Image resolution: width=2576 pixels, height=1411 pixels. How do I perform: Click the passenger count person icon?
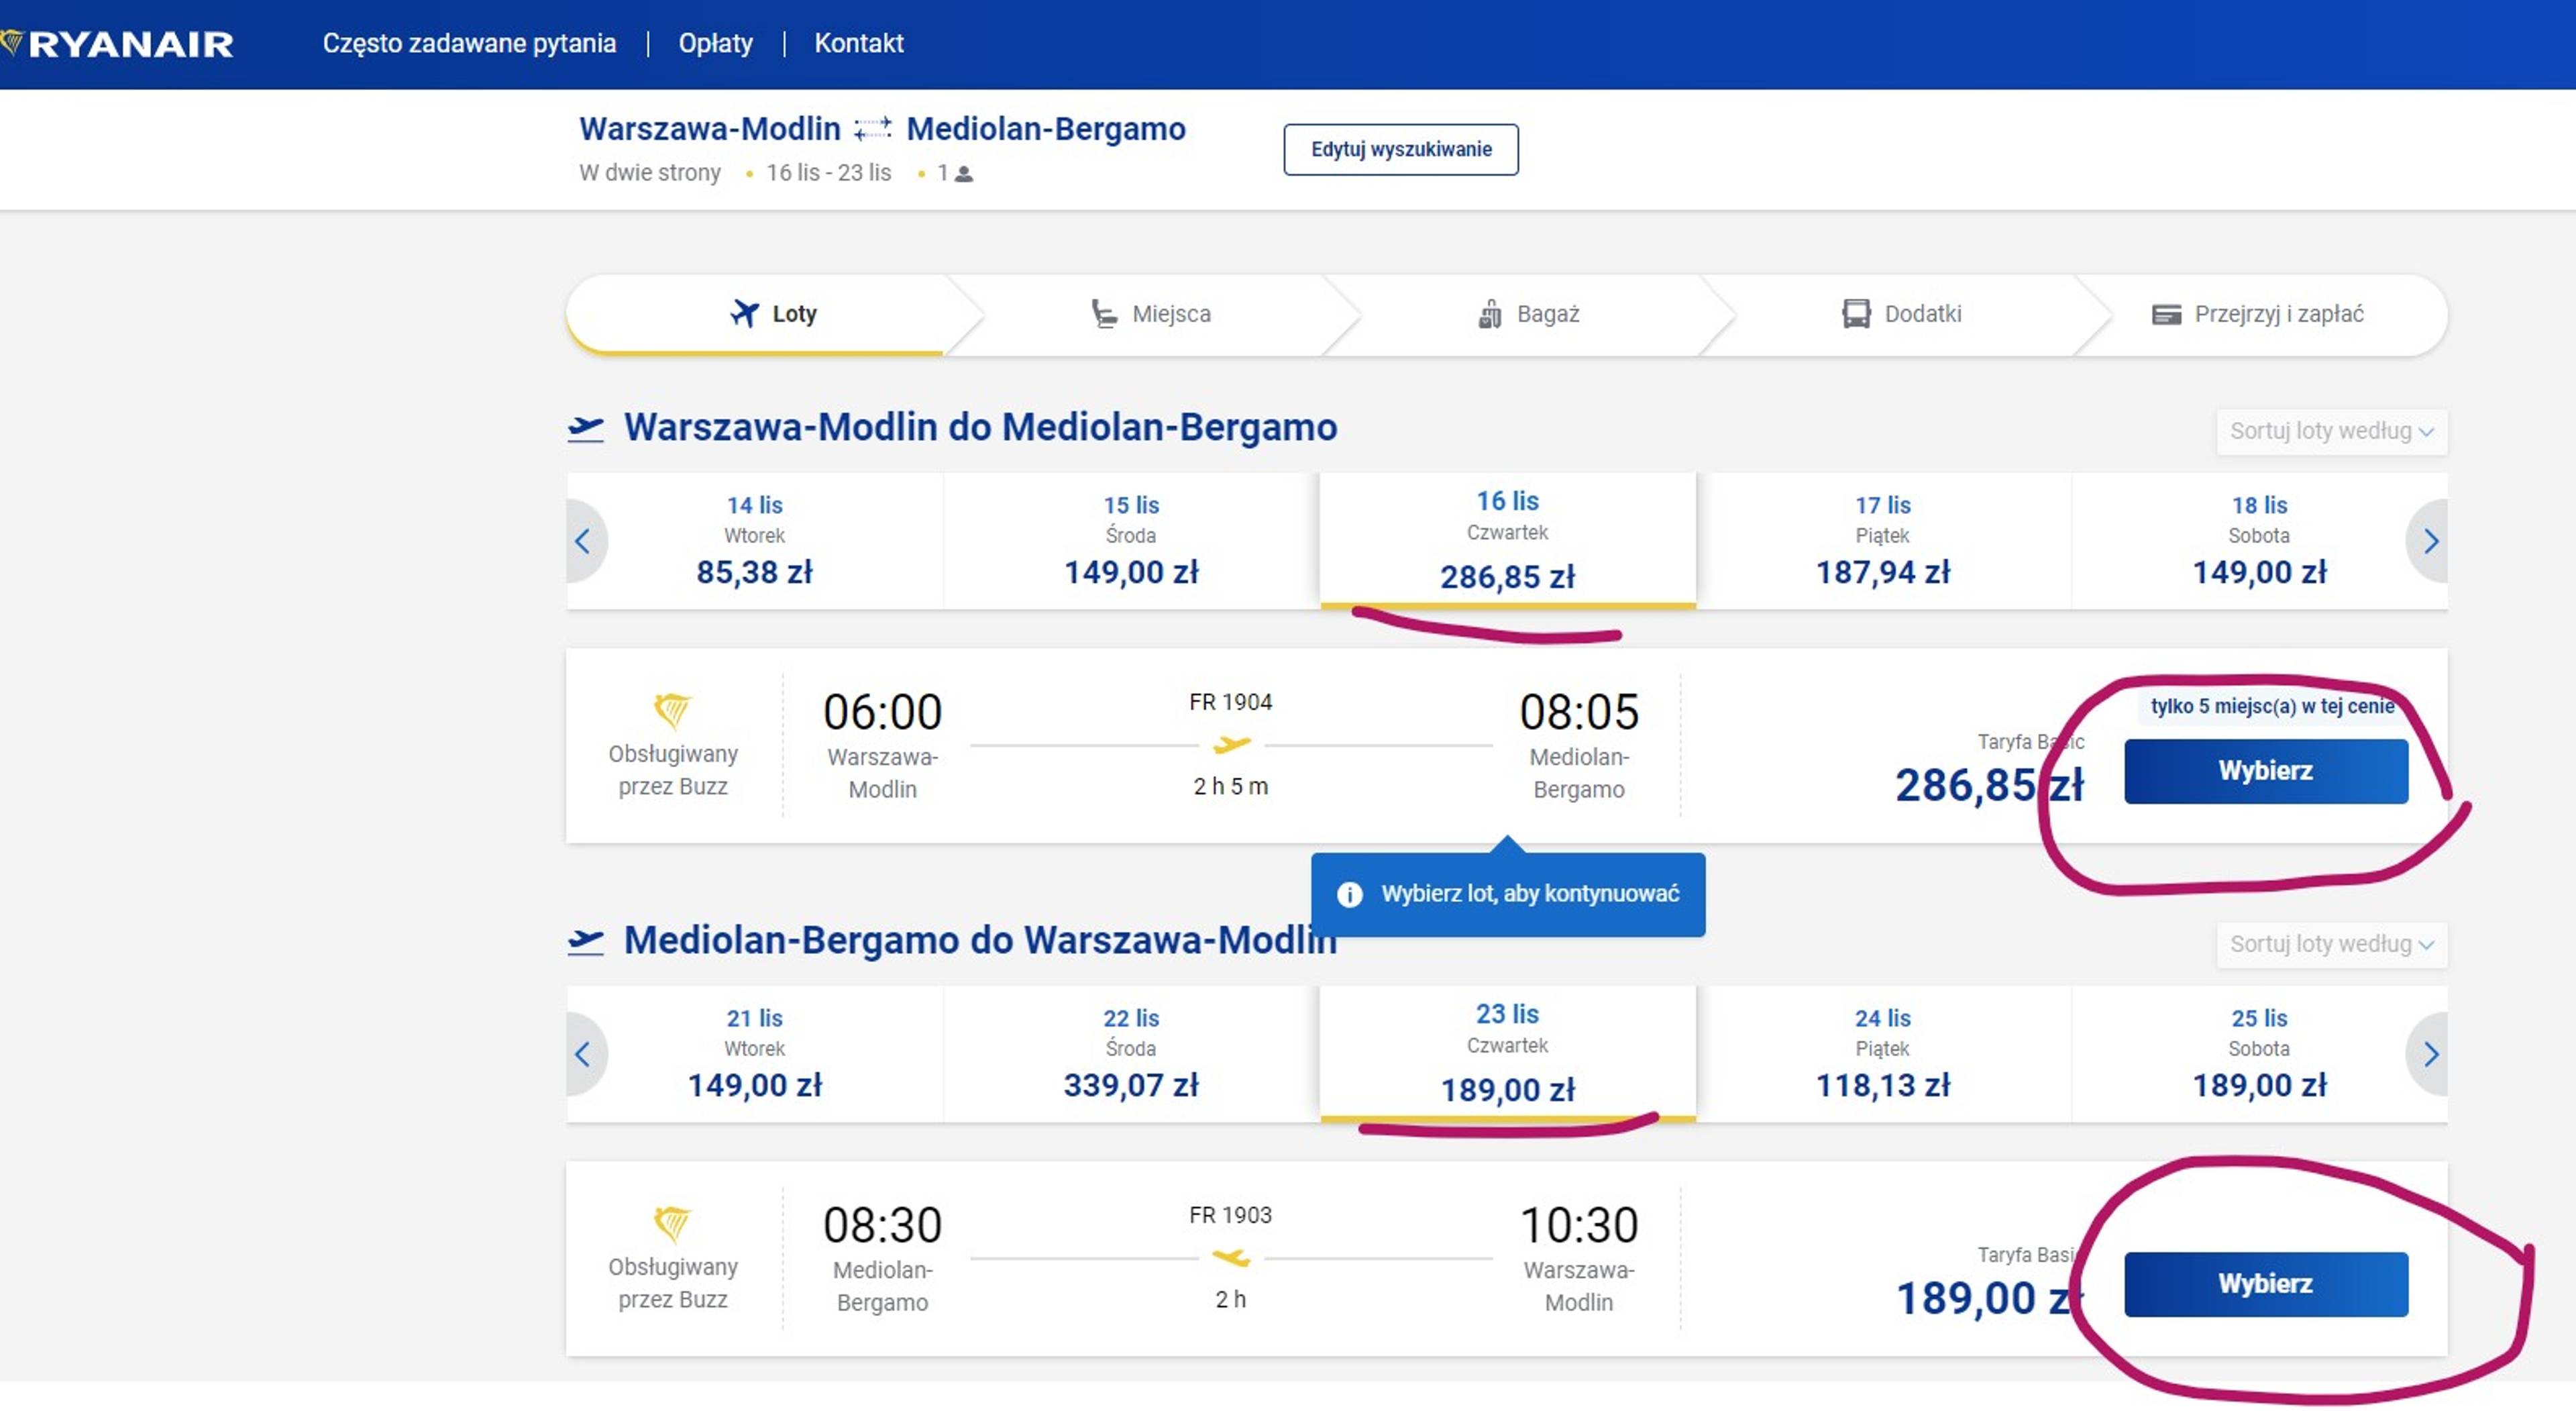click(964, 174)
